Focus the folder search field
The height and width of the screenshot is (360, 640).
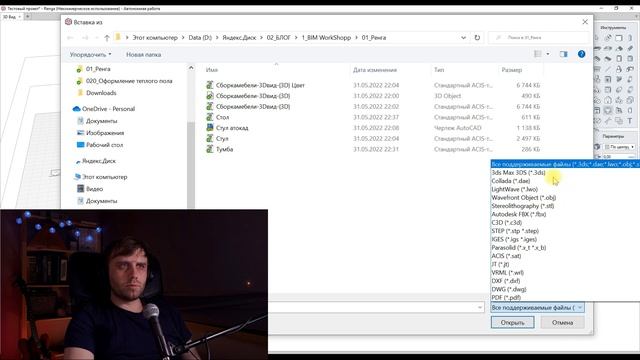click(539, 38)
